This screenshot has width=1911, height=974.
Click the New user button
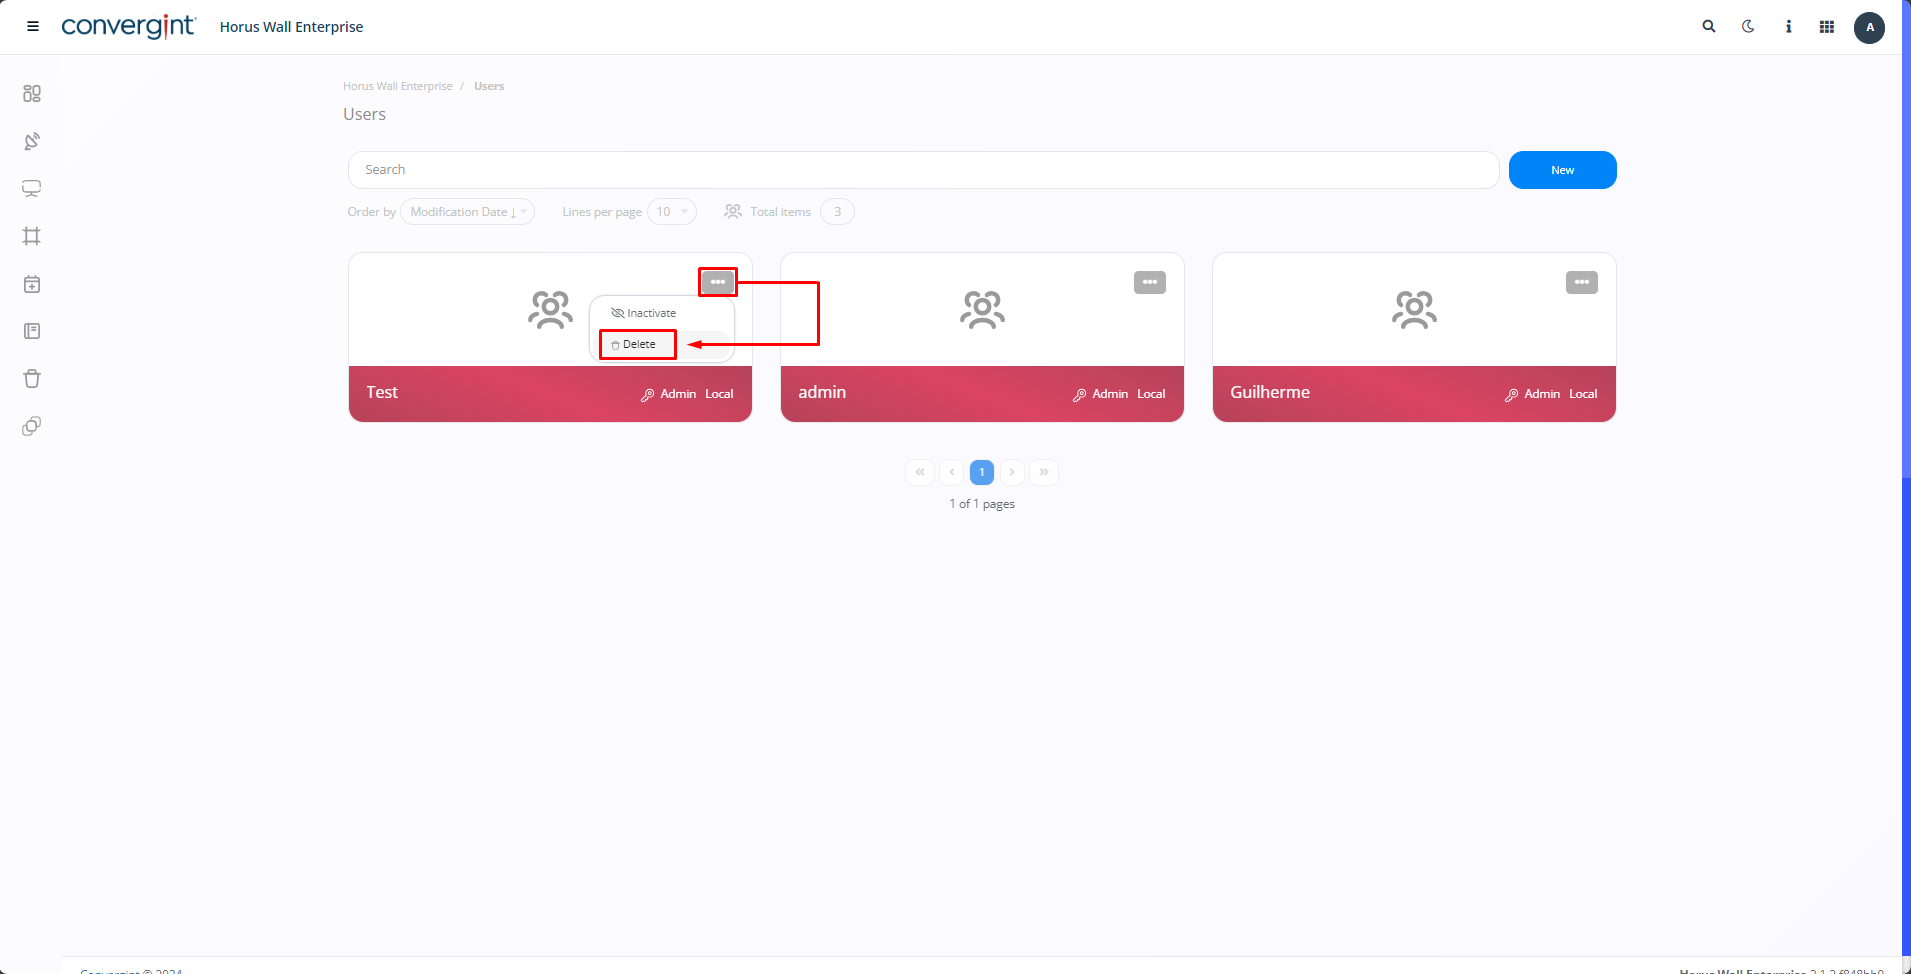click(1562, 170)
